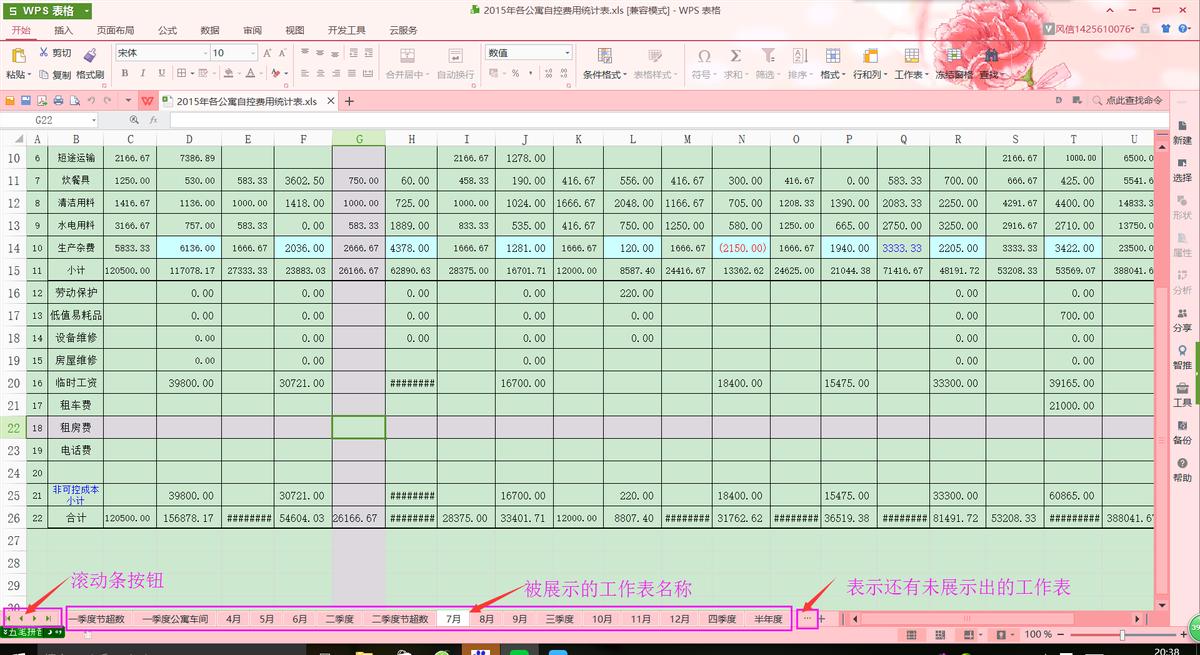Image resolution: width=1200 pixels, height=655 pixels.
Task: Toggle italic formatting
Action: [x=143, y=74]
